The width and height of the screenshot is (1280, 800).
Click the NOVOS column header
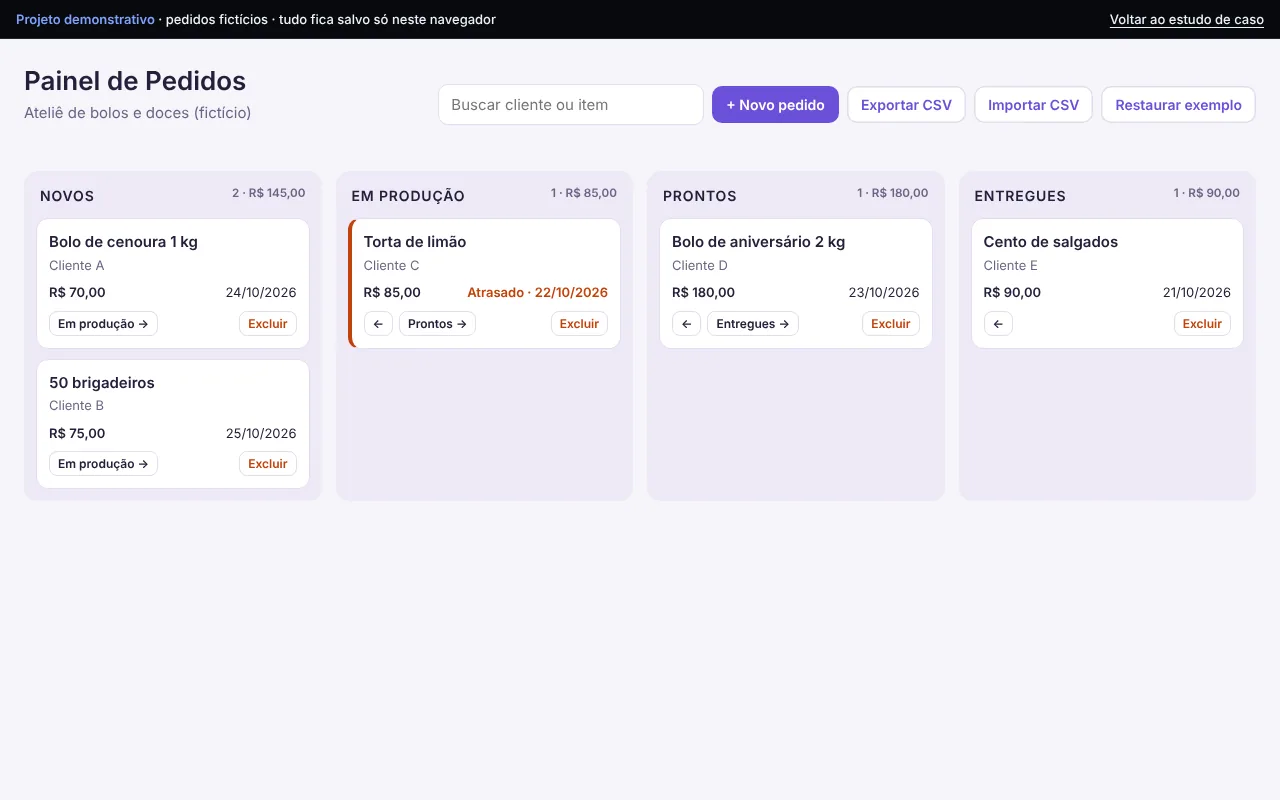point(67,196)
